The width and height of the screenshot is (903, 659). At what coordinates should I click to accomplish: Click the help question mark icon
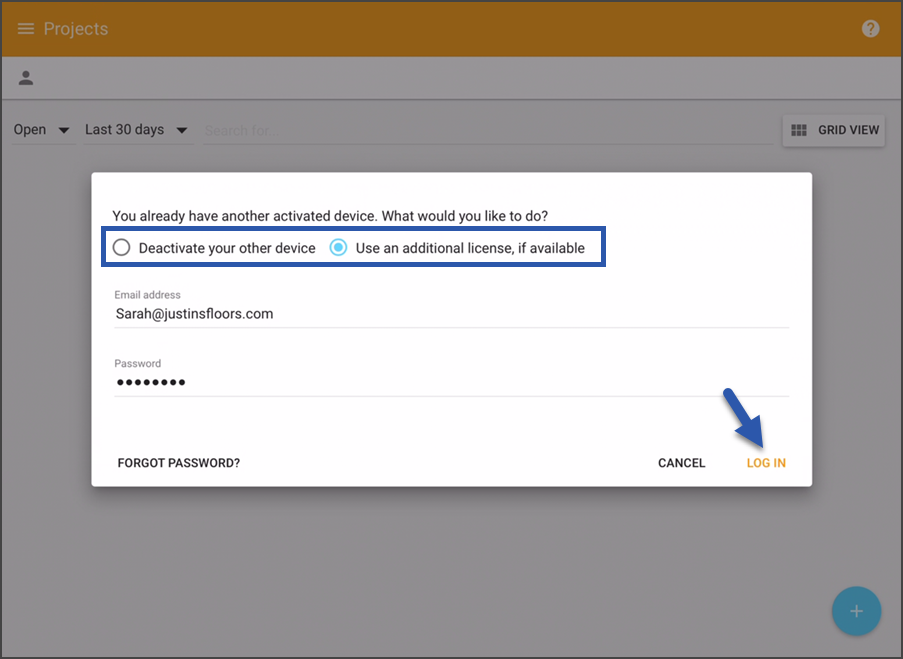(x=870, y=28)
